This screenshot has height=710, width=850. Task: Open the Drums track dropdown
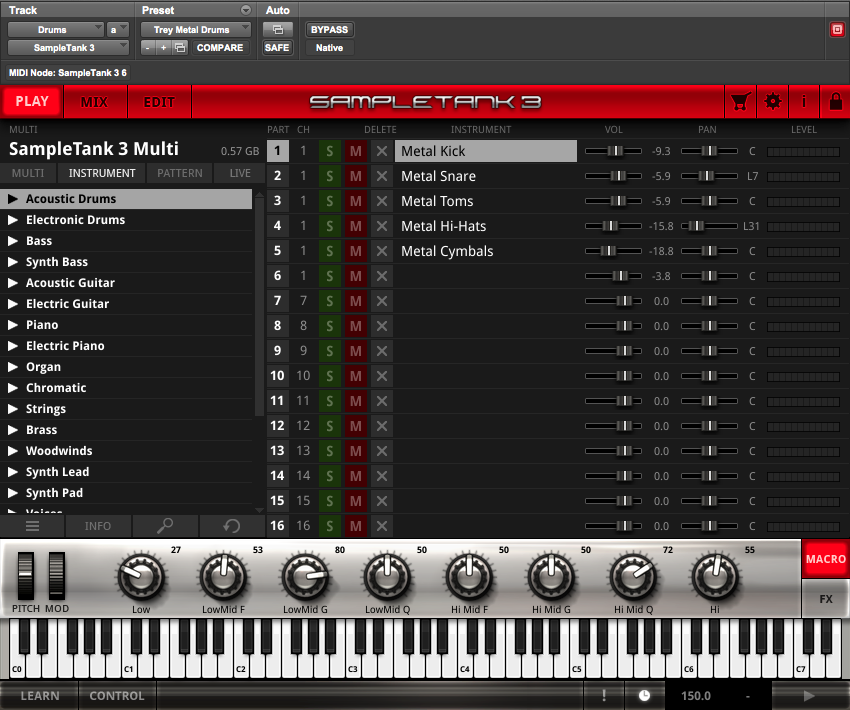pyautogui.click(x=55, y=30)
